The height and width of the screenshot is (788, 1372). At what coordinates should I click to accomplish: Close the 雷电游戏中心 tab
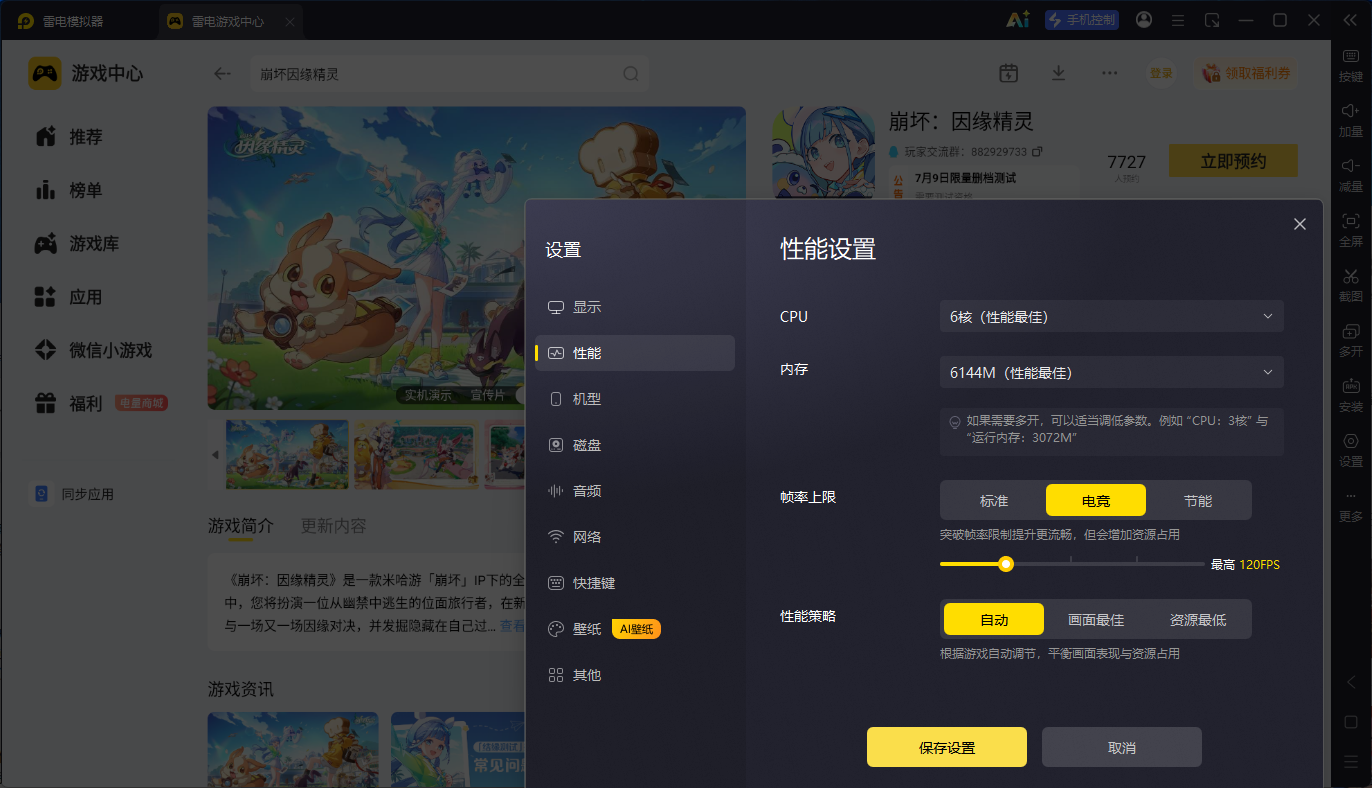tap(290, 21)
